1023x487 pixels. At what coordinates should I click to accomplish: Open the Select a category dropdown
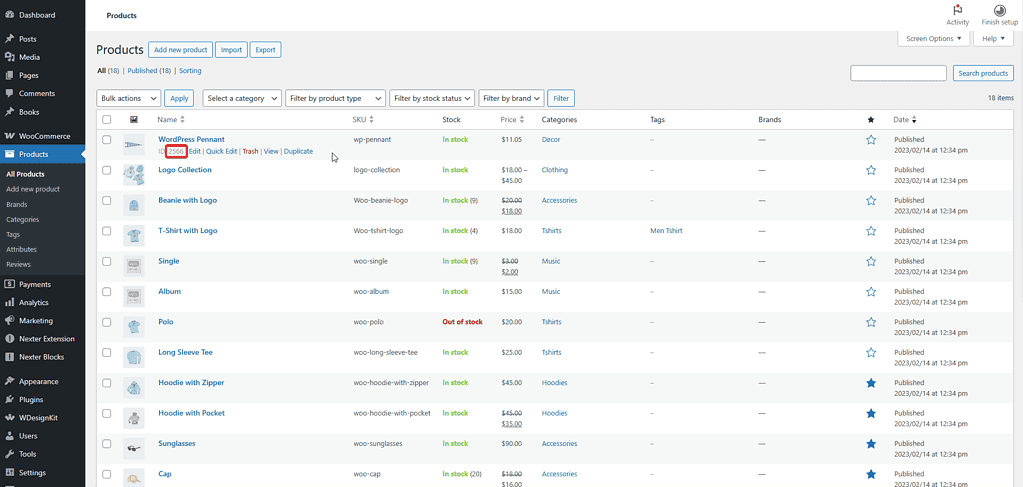(242, 99)
